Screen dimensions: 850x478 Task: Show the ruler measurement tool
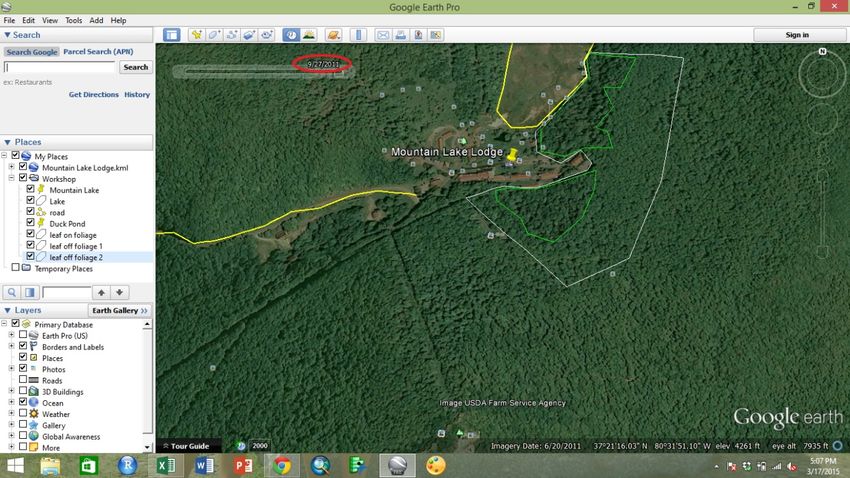pyautogui.click(x=358, y=35)
